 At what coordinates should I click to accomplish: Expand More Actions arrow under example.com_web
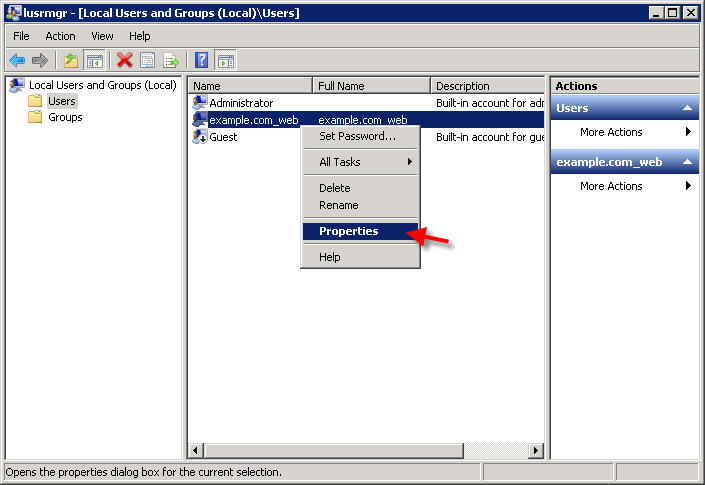[688, 186]
